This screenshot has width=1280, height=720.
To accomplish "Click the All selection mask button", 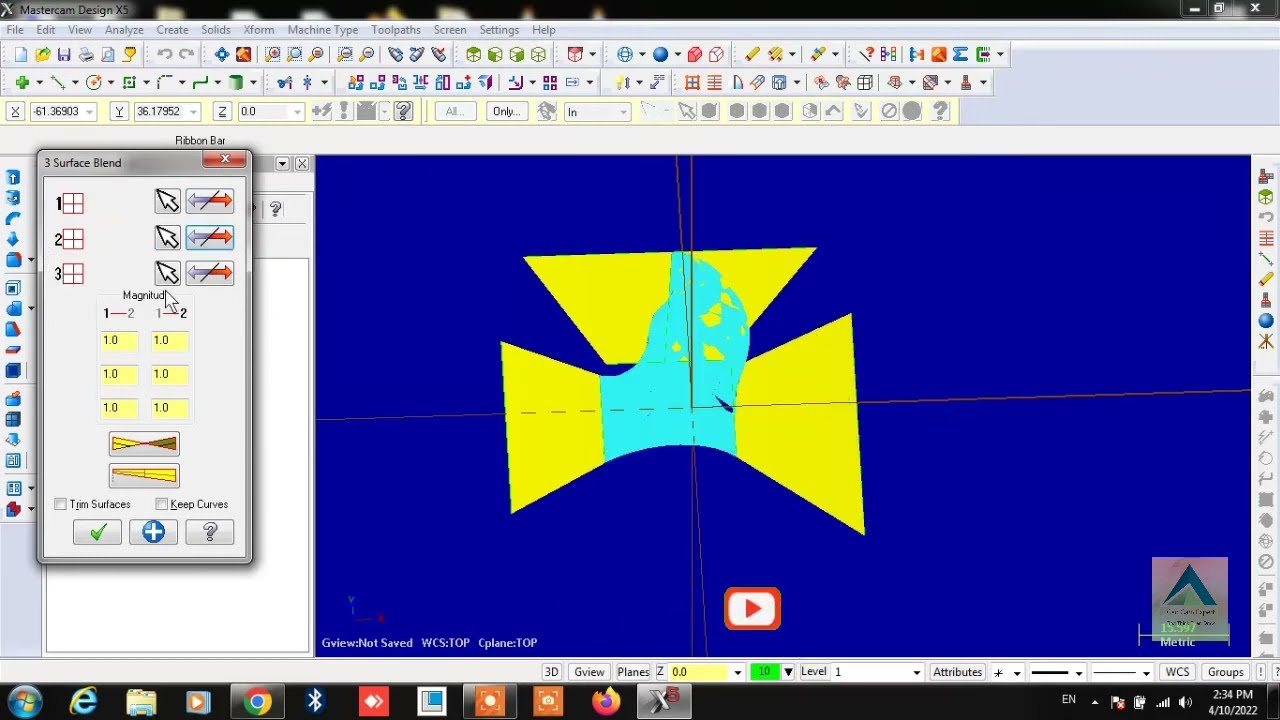I will pos(454,111).
